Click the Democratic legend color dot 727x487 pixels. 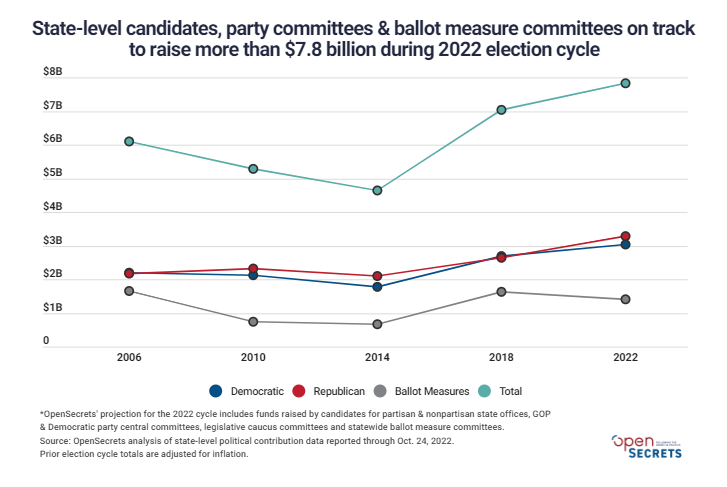[216, 391]
